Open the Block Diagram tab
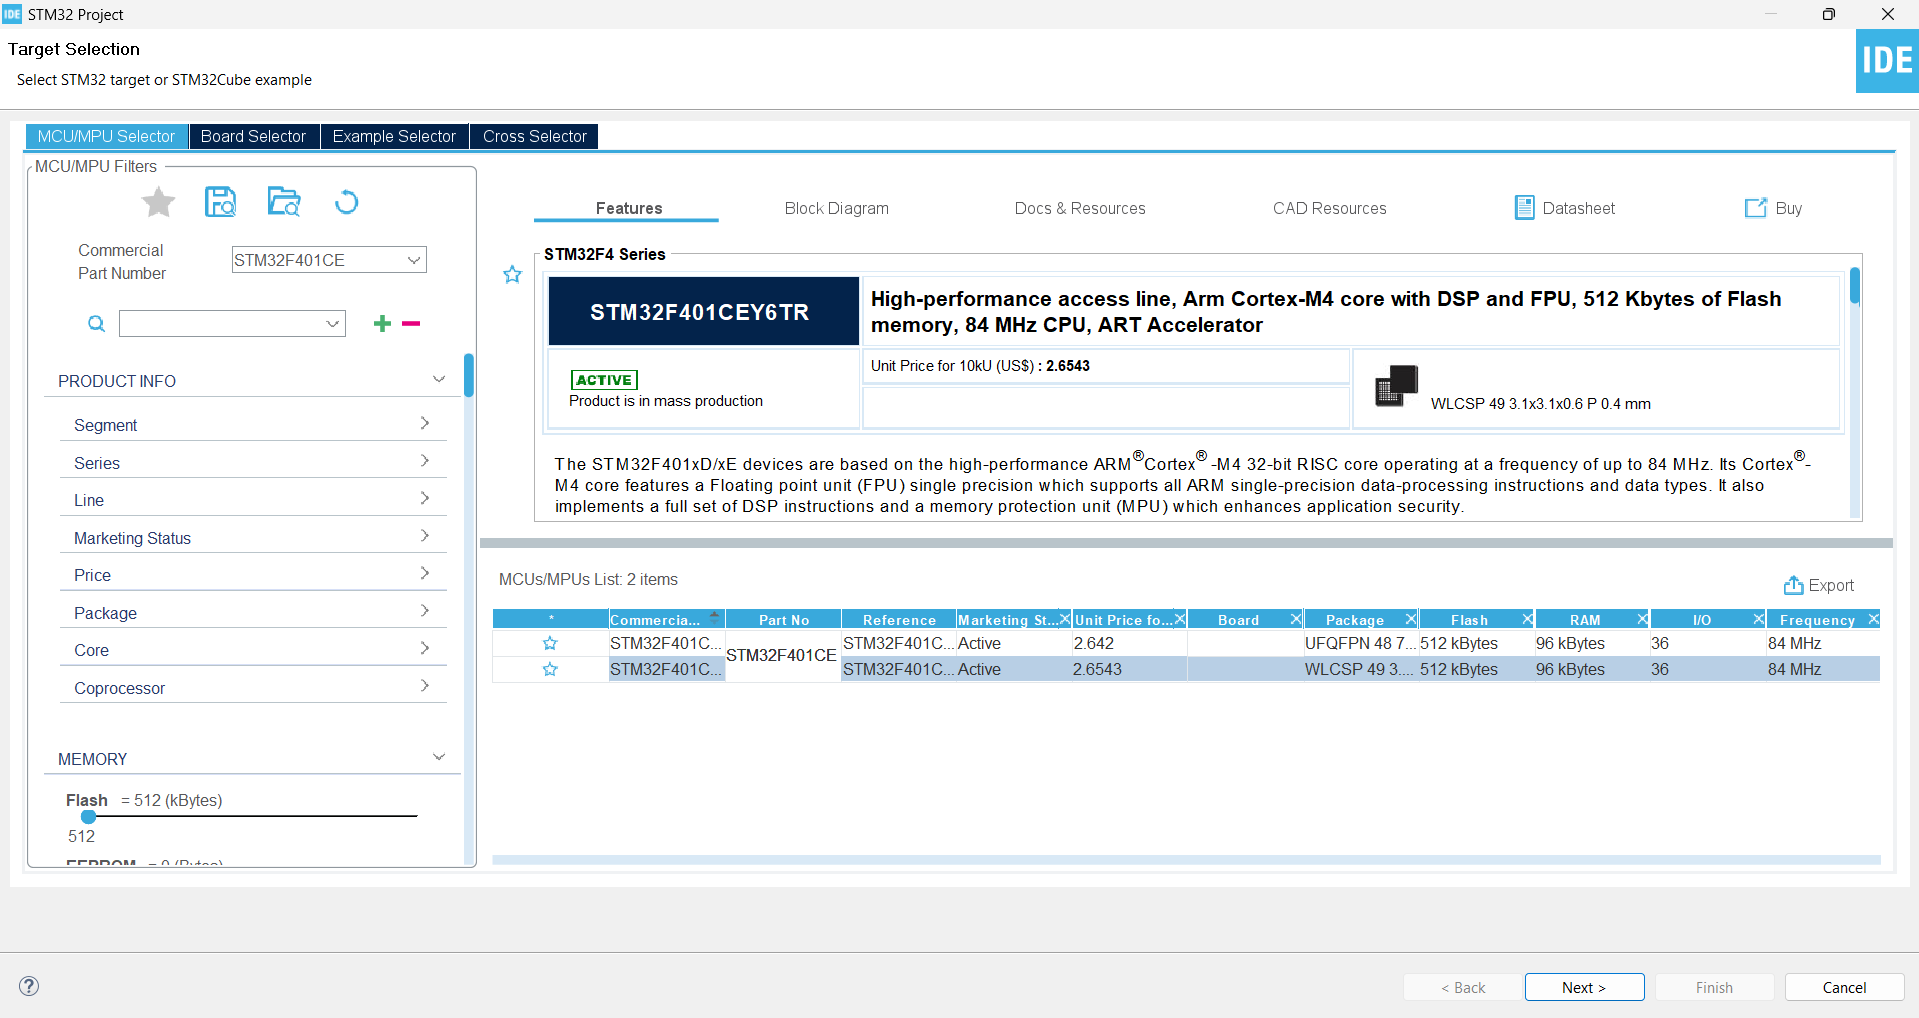This screenshot has width=1919, height=1018. pos(836,208)
